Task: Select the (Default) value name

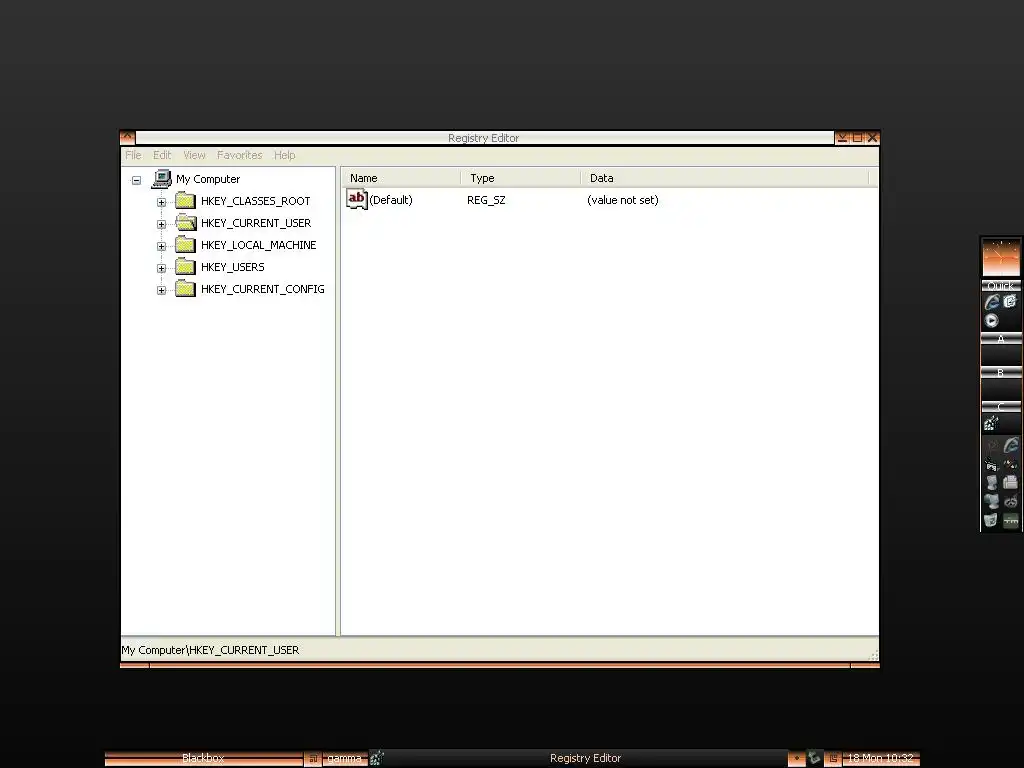Action: click(391, 200)
